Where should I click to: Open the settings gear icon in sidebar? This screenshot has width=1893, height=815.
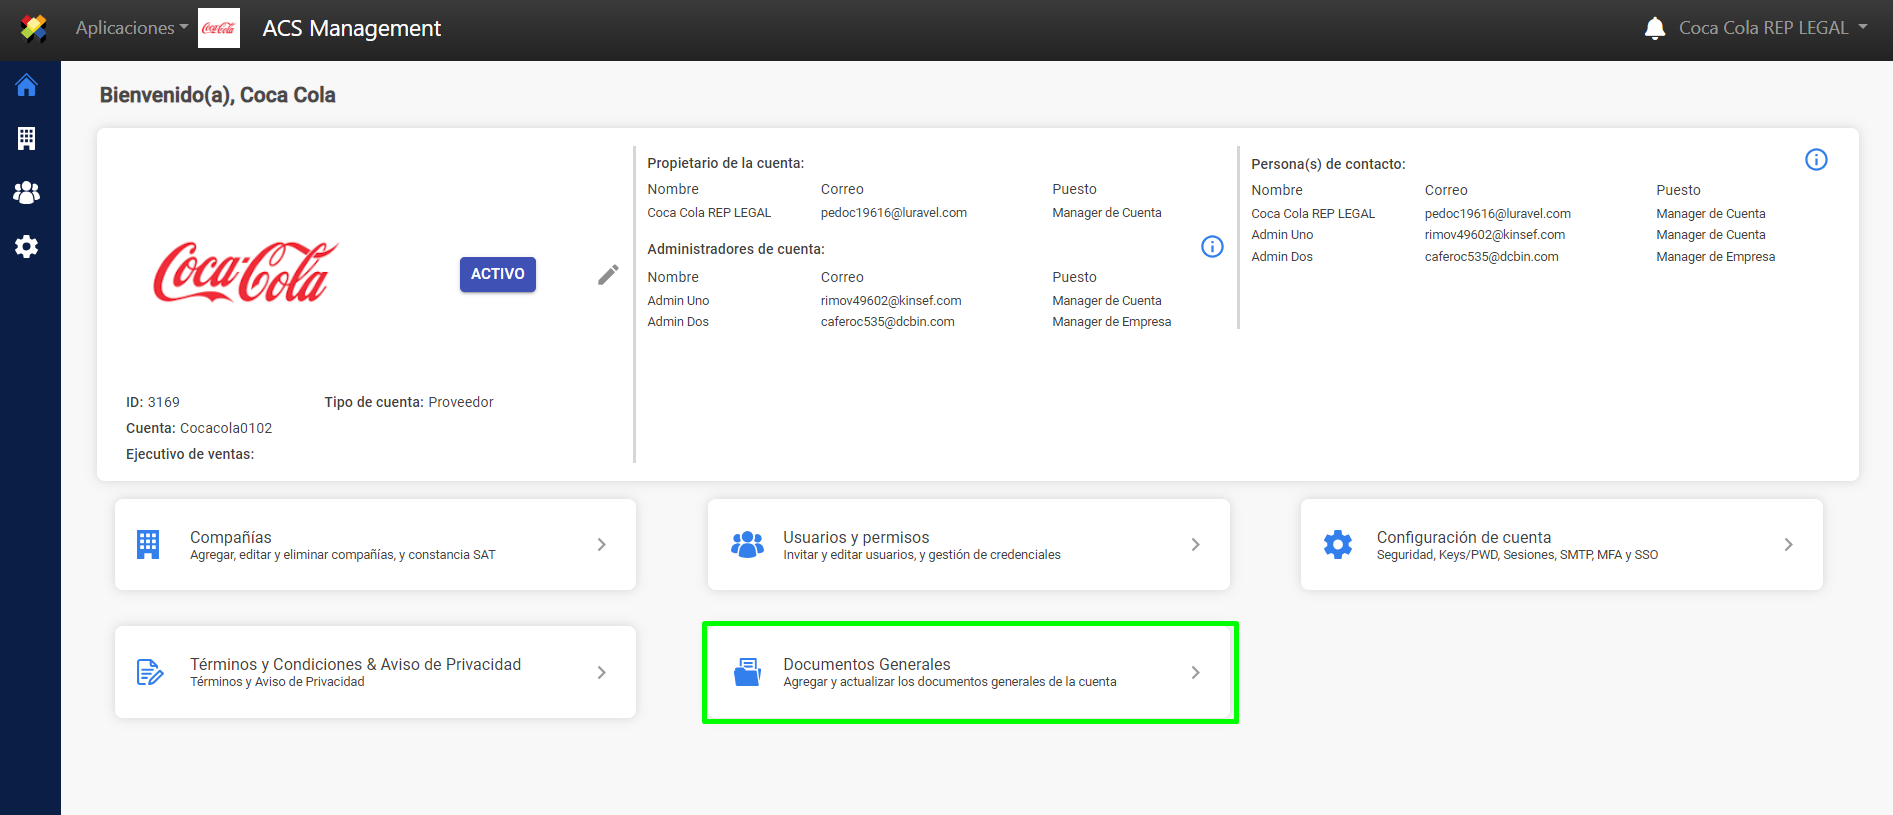(27, 246)
